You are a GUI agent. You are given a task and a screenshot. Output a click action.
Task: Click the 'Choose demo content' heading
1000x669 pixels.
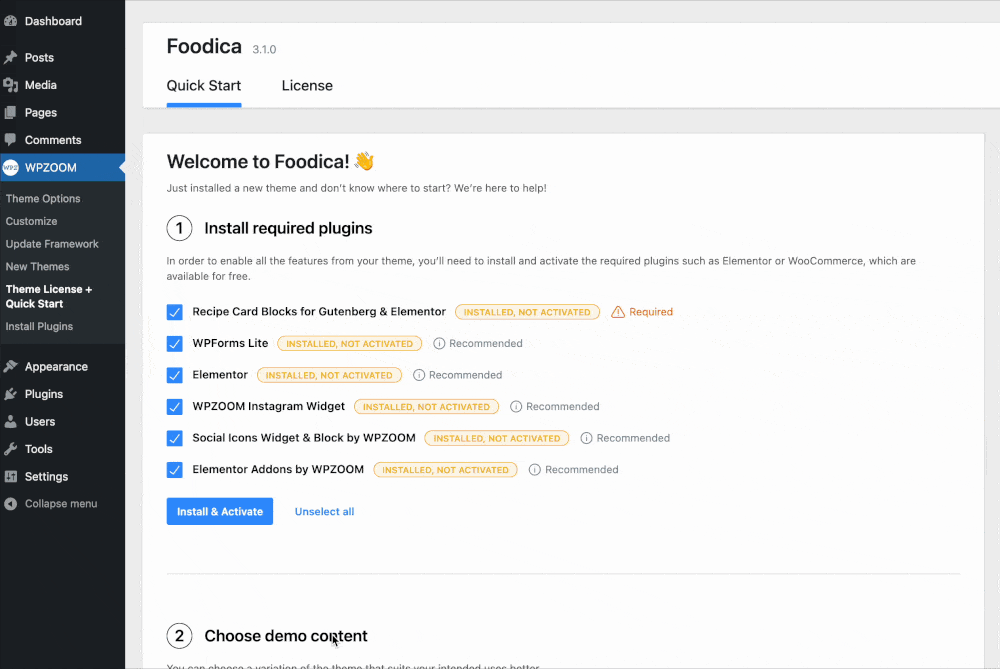click(286, 636)
